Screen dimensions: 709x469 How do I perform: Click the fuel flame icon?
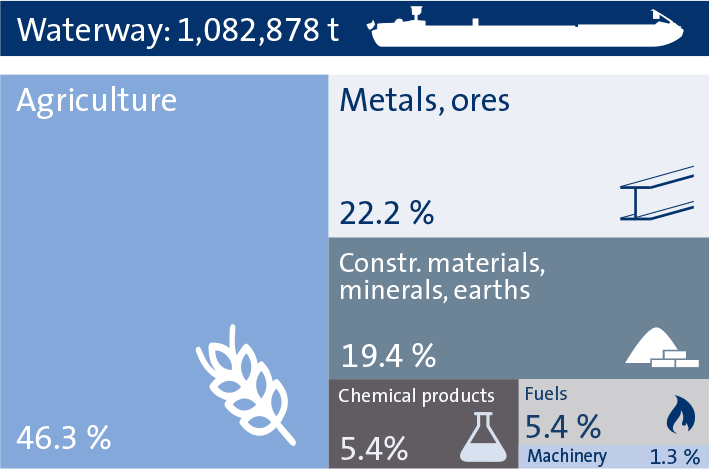681,414
